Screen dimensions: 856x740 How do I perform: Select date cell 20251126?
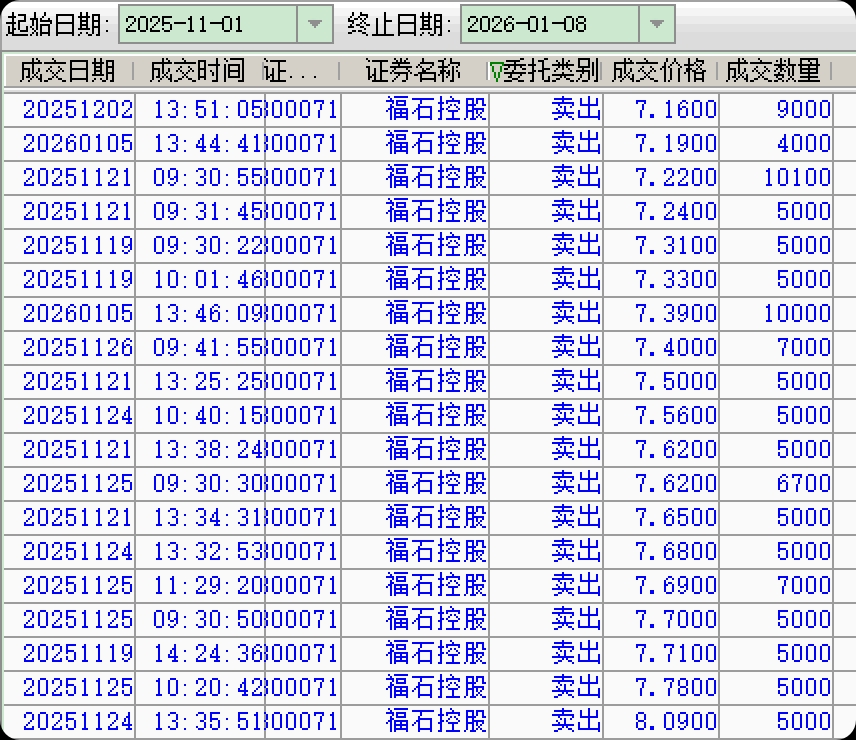69,348
